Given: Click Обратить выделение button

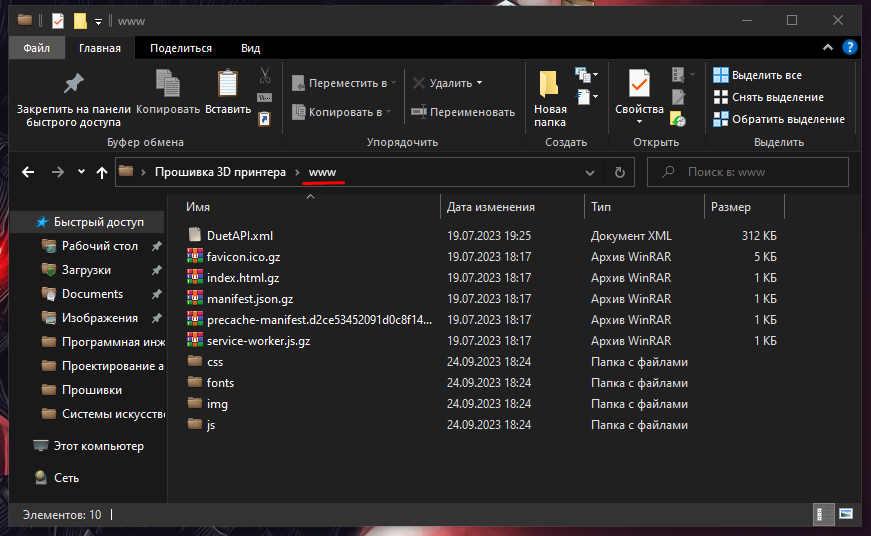Looking at the screenshot, I should pyautogui.click(x=779, y=119).
